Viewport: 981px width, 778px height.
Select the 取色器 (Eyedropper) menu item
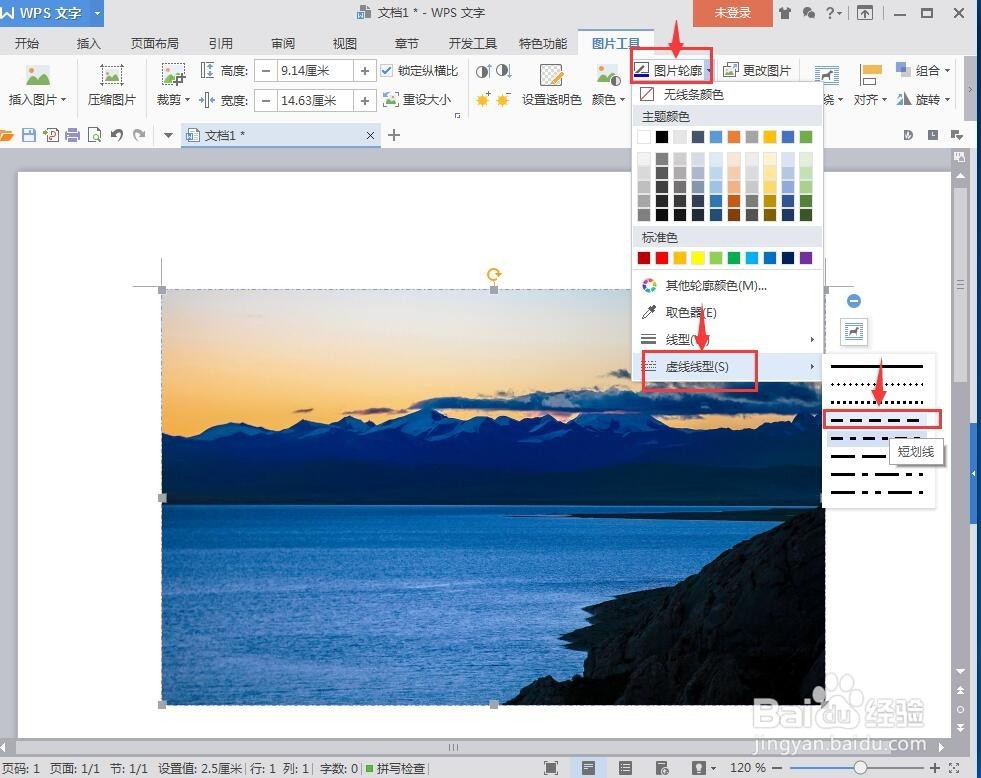tap(728, 312)
